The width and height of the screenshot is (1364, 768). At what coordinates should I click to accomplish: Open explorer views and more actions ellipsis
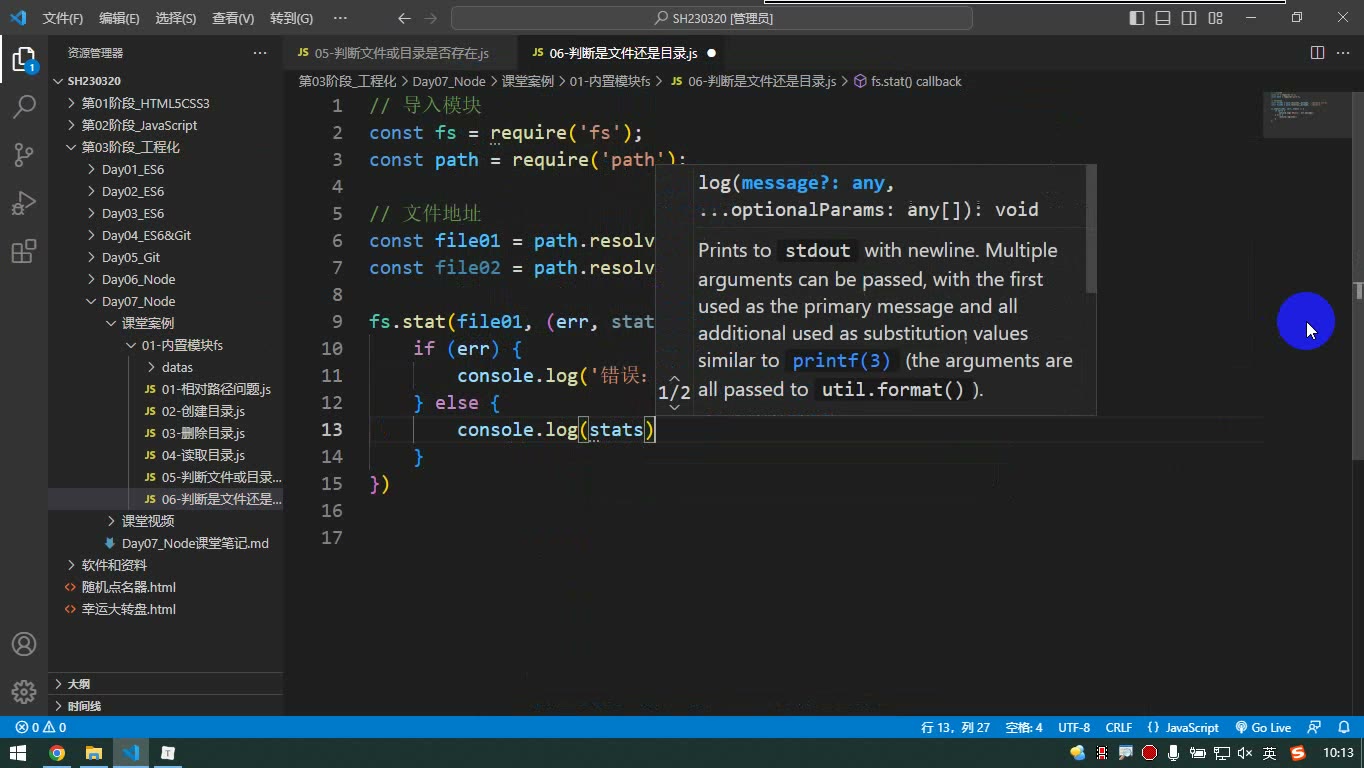pos(260,53)
